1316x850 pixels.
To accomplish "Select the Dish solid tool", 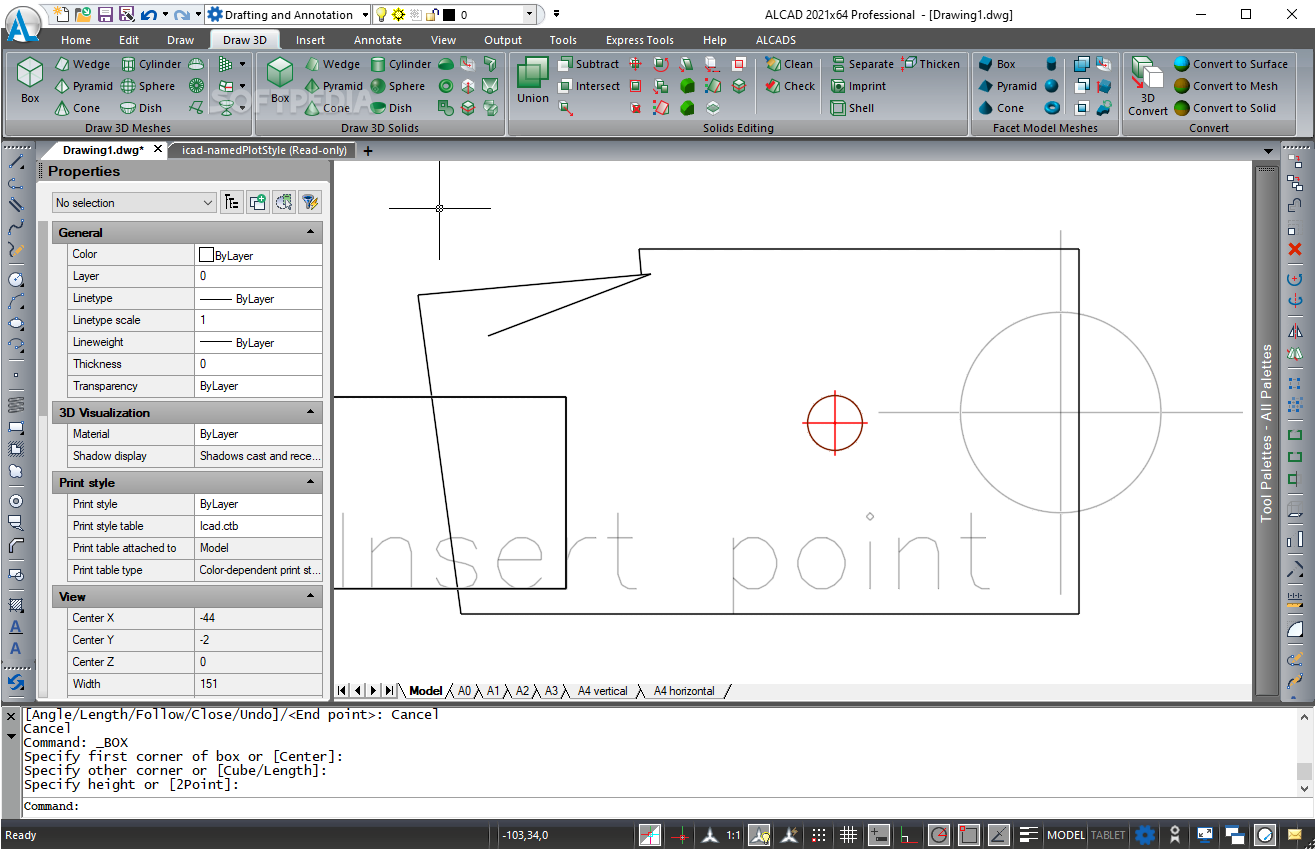I will [x=391, y=108].
